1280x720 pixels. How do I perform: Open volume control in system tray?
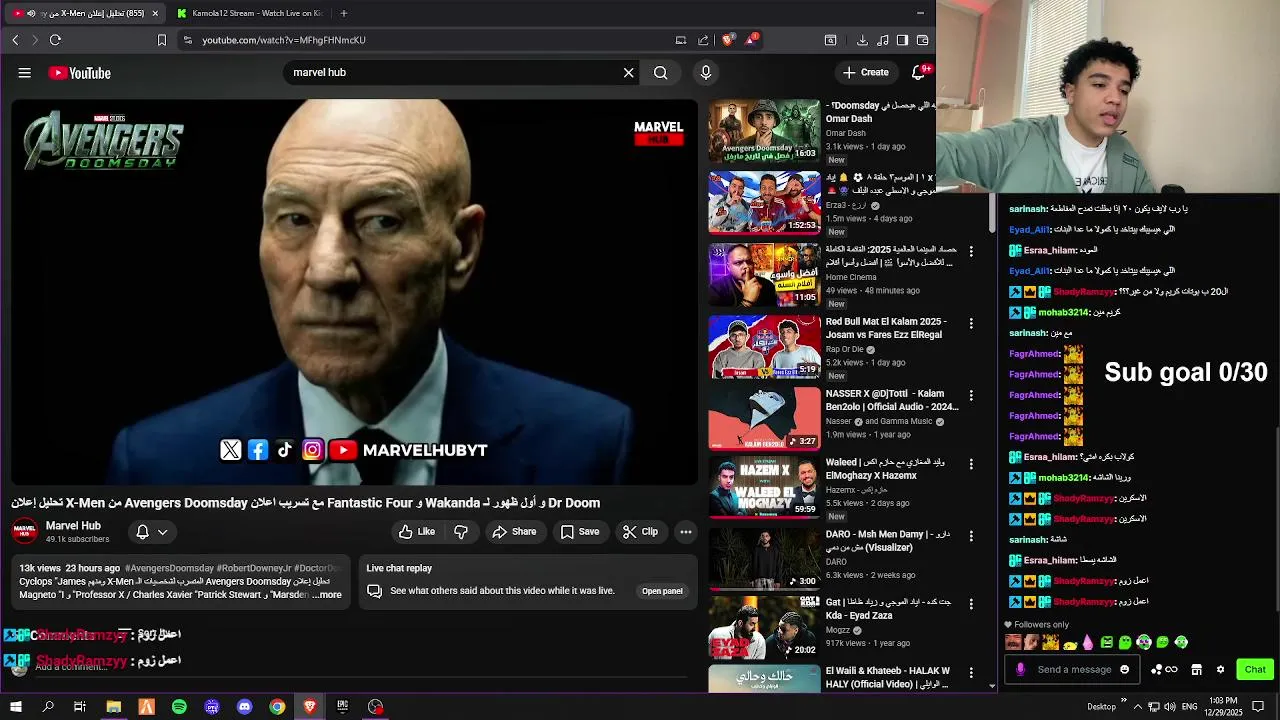(1170, 707)
